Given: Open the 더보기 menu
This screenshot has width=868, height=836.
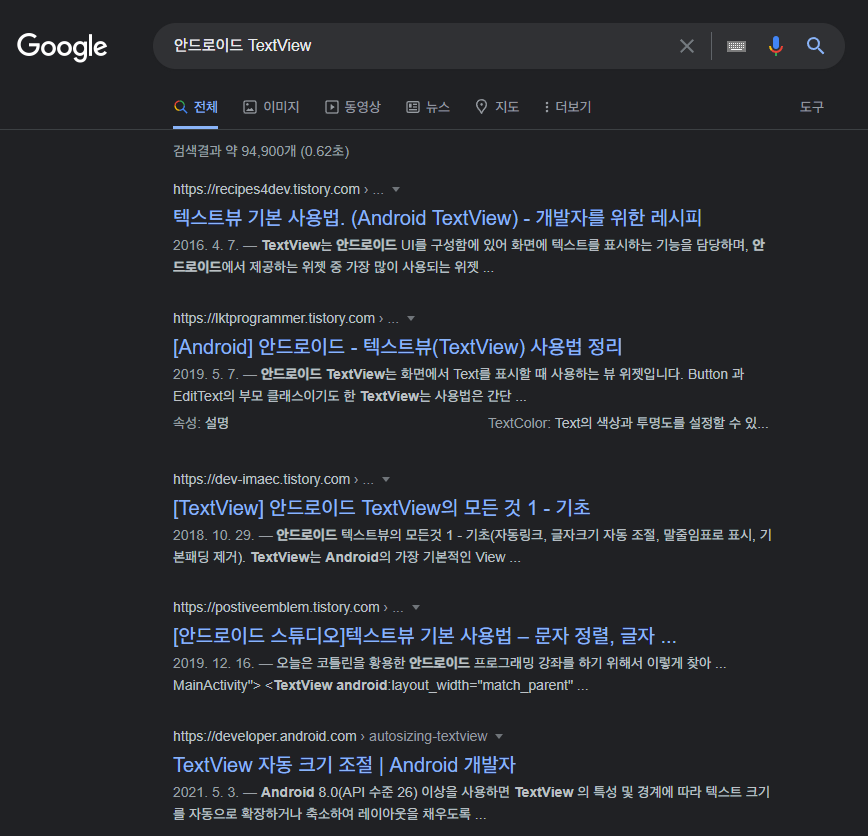Looking at the screenshot, I should click(x=568, y=107).
